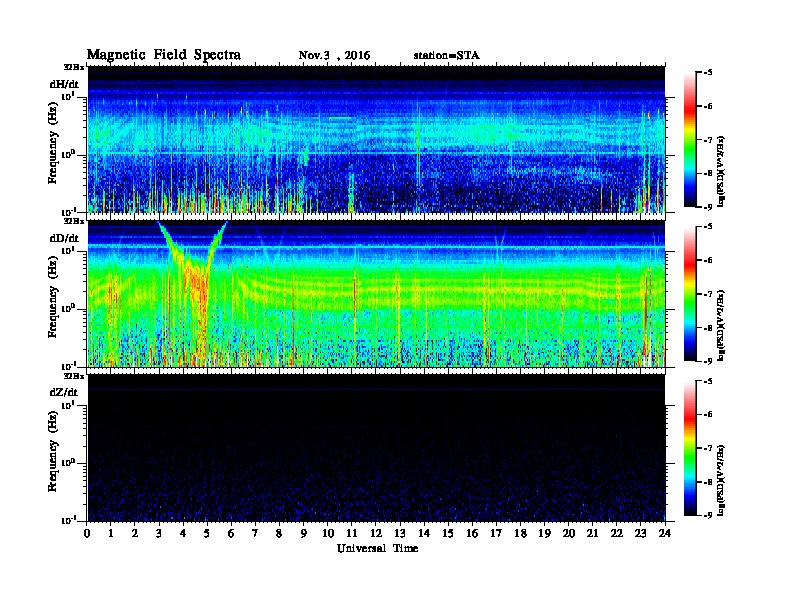
Task: Click hour label "11" on the time axis
Action: click(x=352, y=534)
